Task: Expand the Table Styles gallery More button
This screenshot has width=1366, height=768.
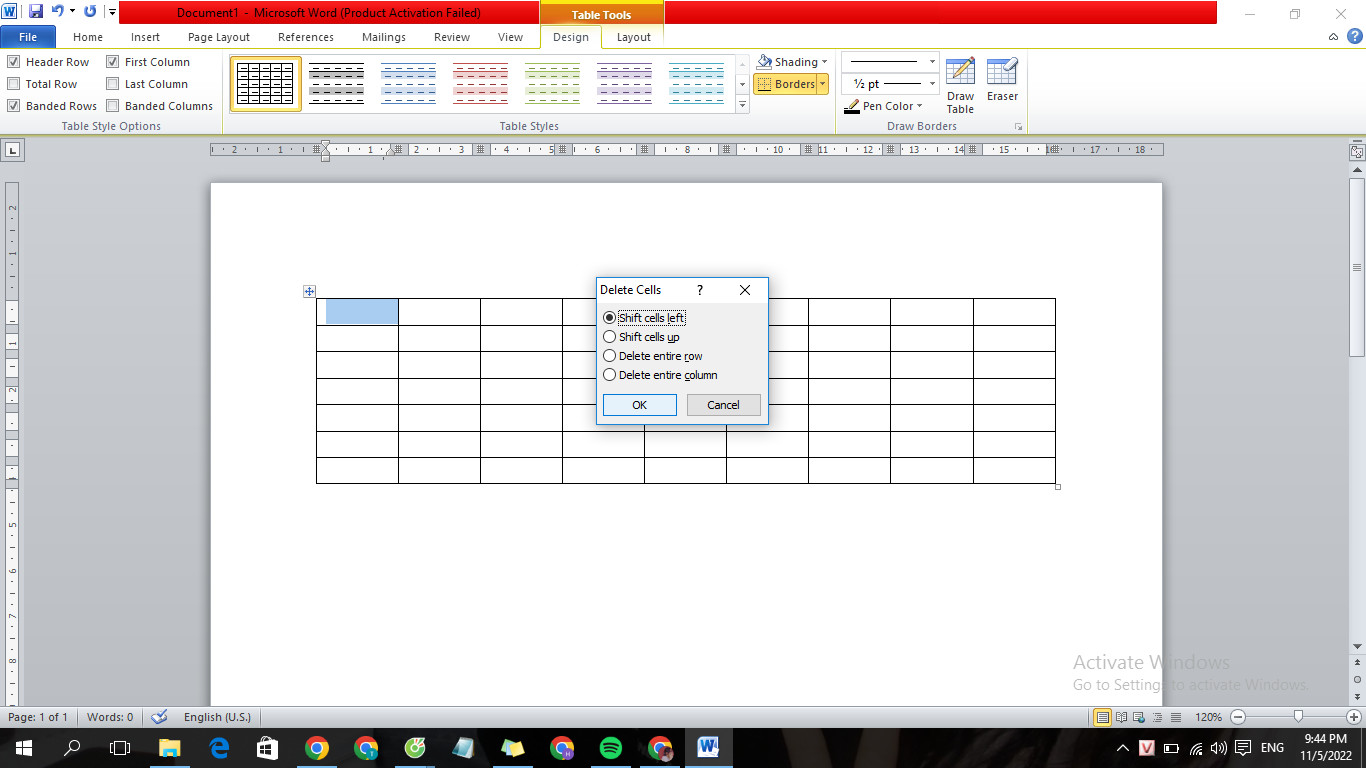Action: point(742,105)
